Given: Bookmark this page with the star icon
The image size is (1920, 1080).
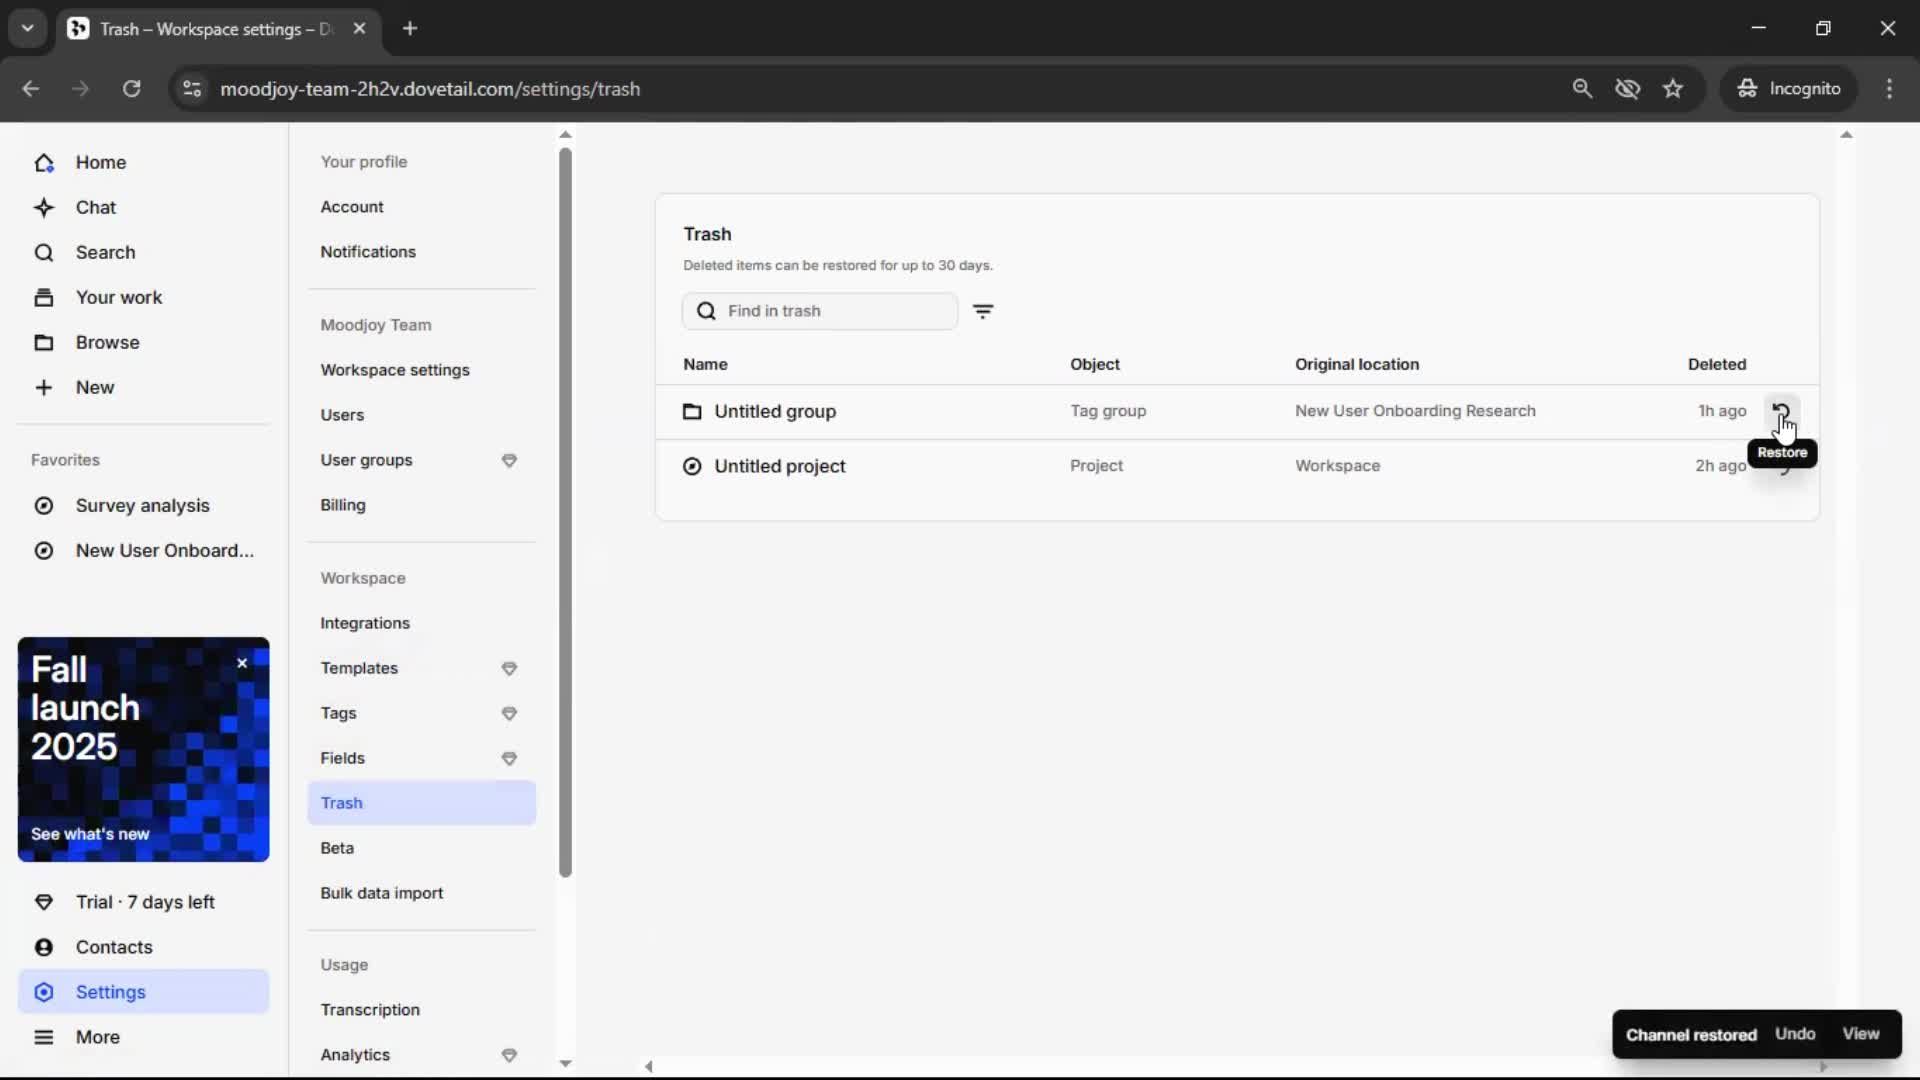Looking at the screenshot, I should pyautogui.click(x=1673, y=89).
